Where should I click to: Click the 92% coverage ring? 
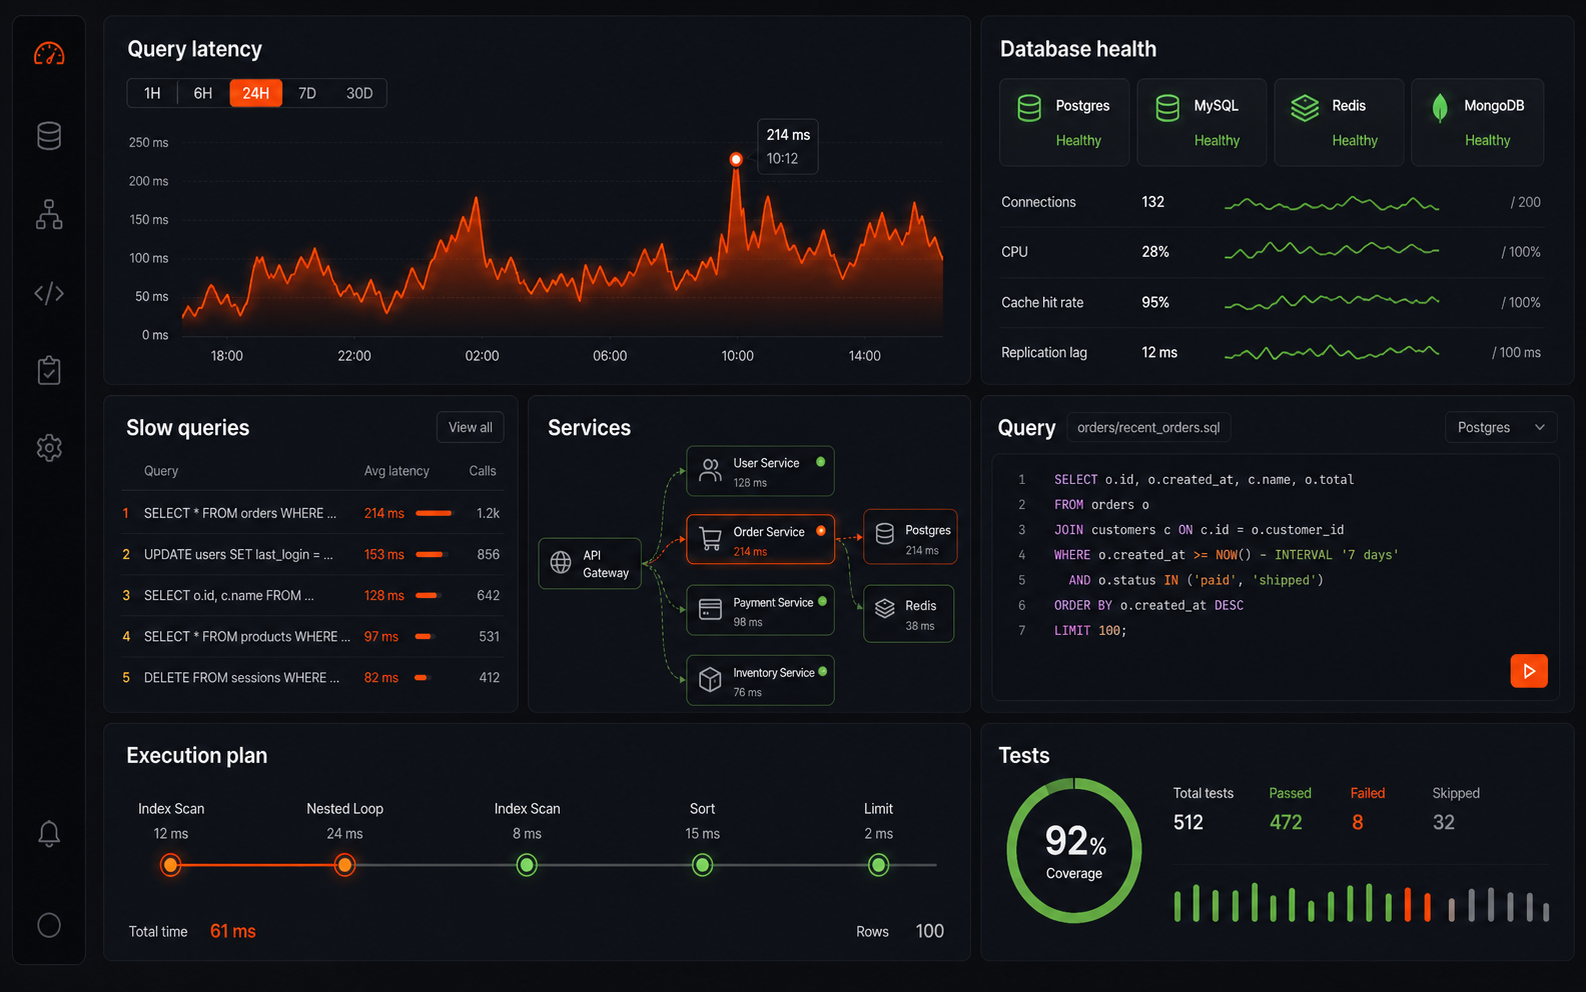(1074, 850)
